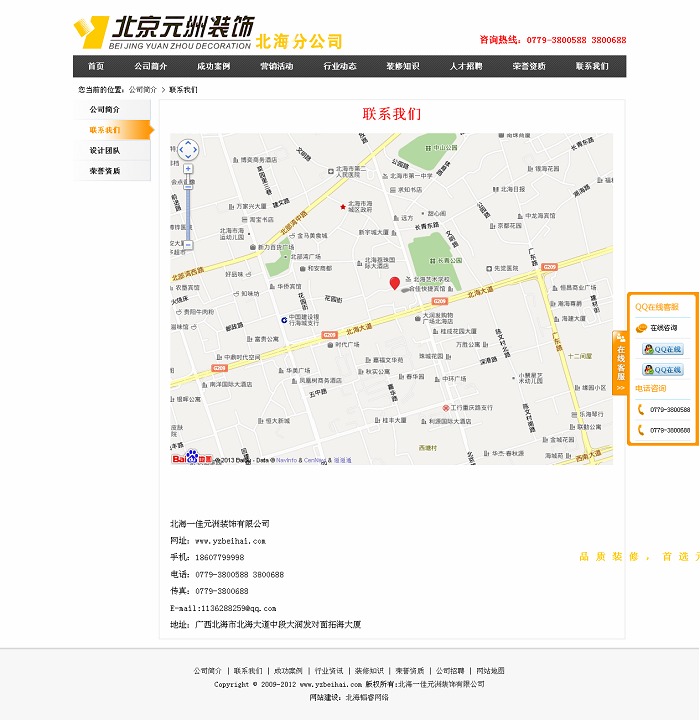The width and height of the screenshot is (700, 720).
Task: Click 网站地图 link in the footer
Action: [x=490, y=671]
